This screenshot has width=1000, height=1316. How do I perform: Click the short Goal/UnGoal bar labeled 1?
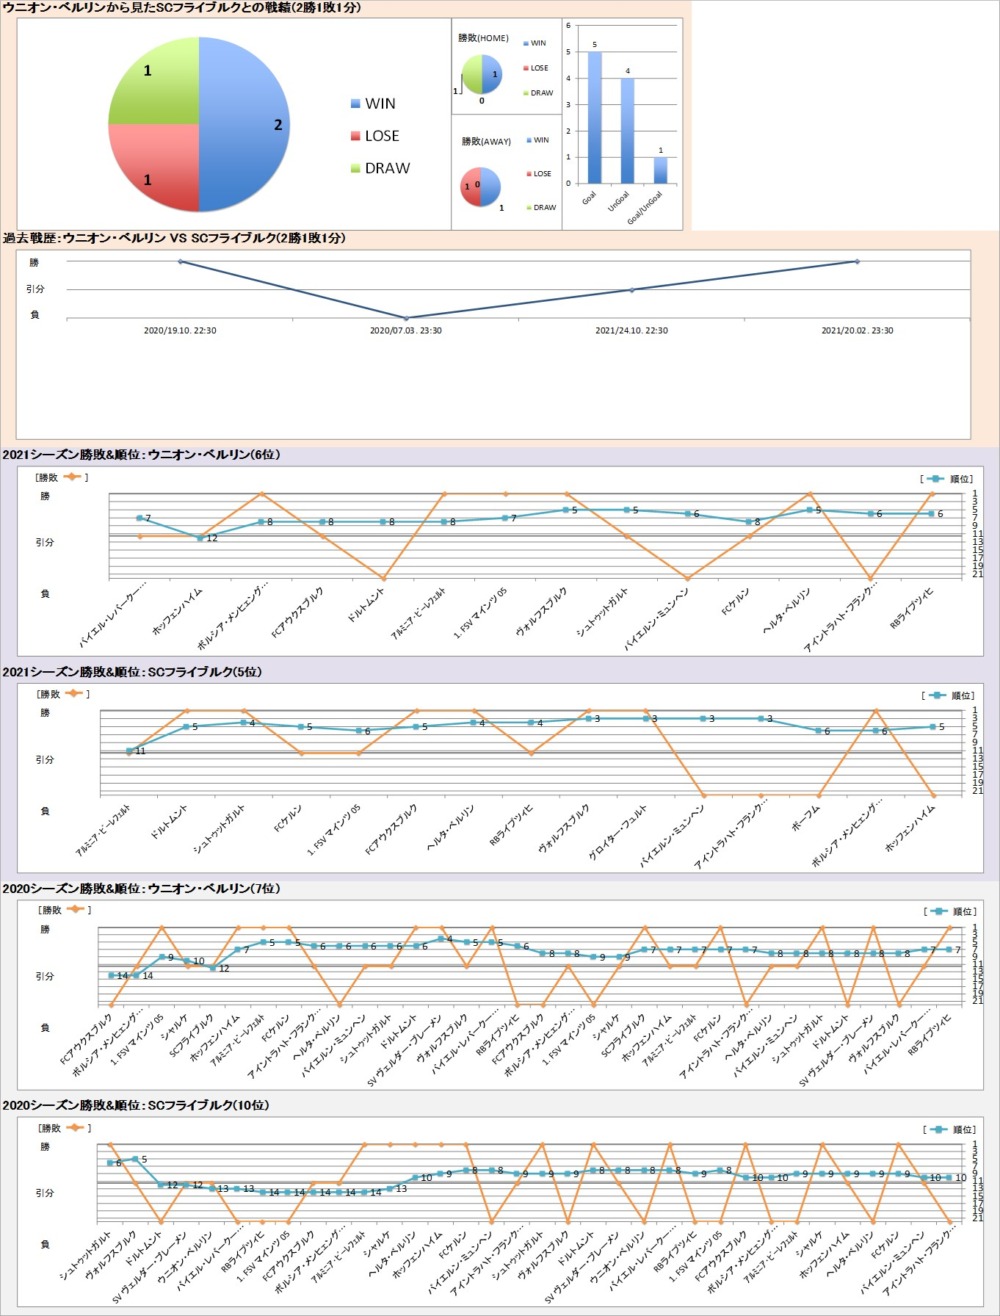tap(660, 170)
